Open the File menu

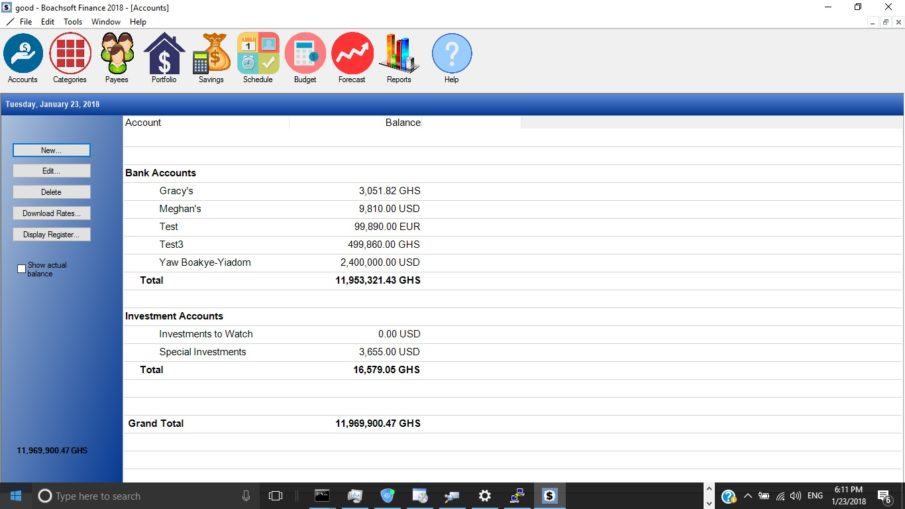[25, 21]
